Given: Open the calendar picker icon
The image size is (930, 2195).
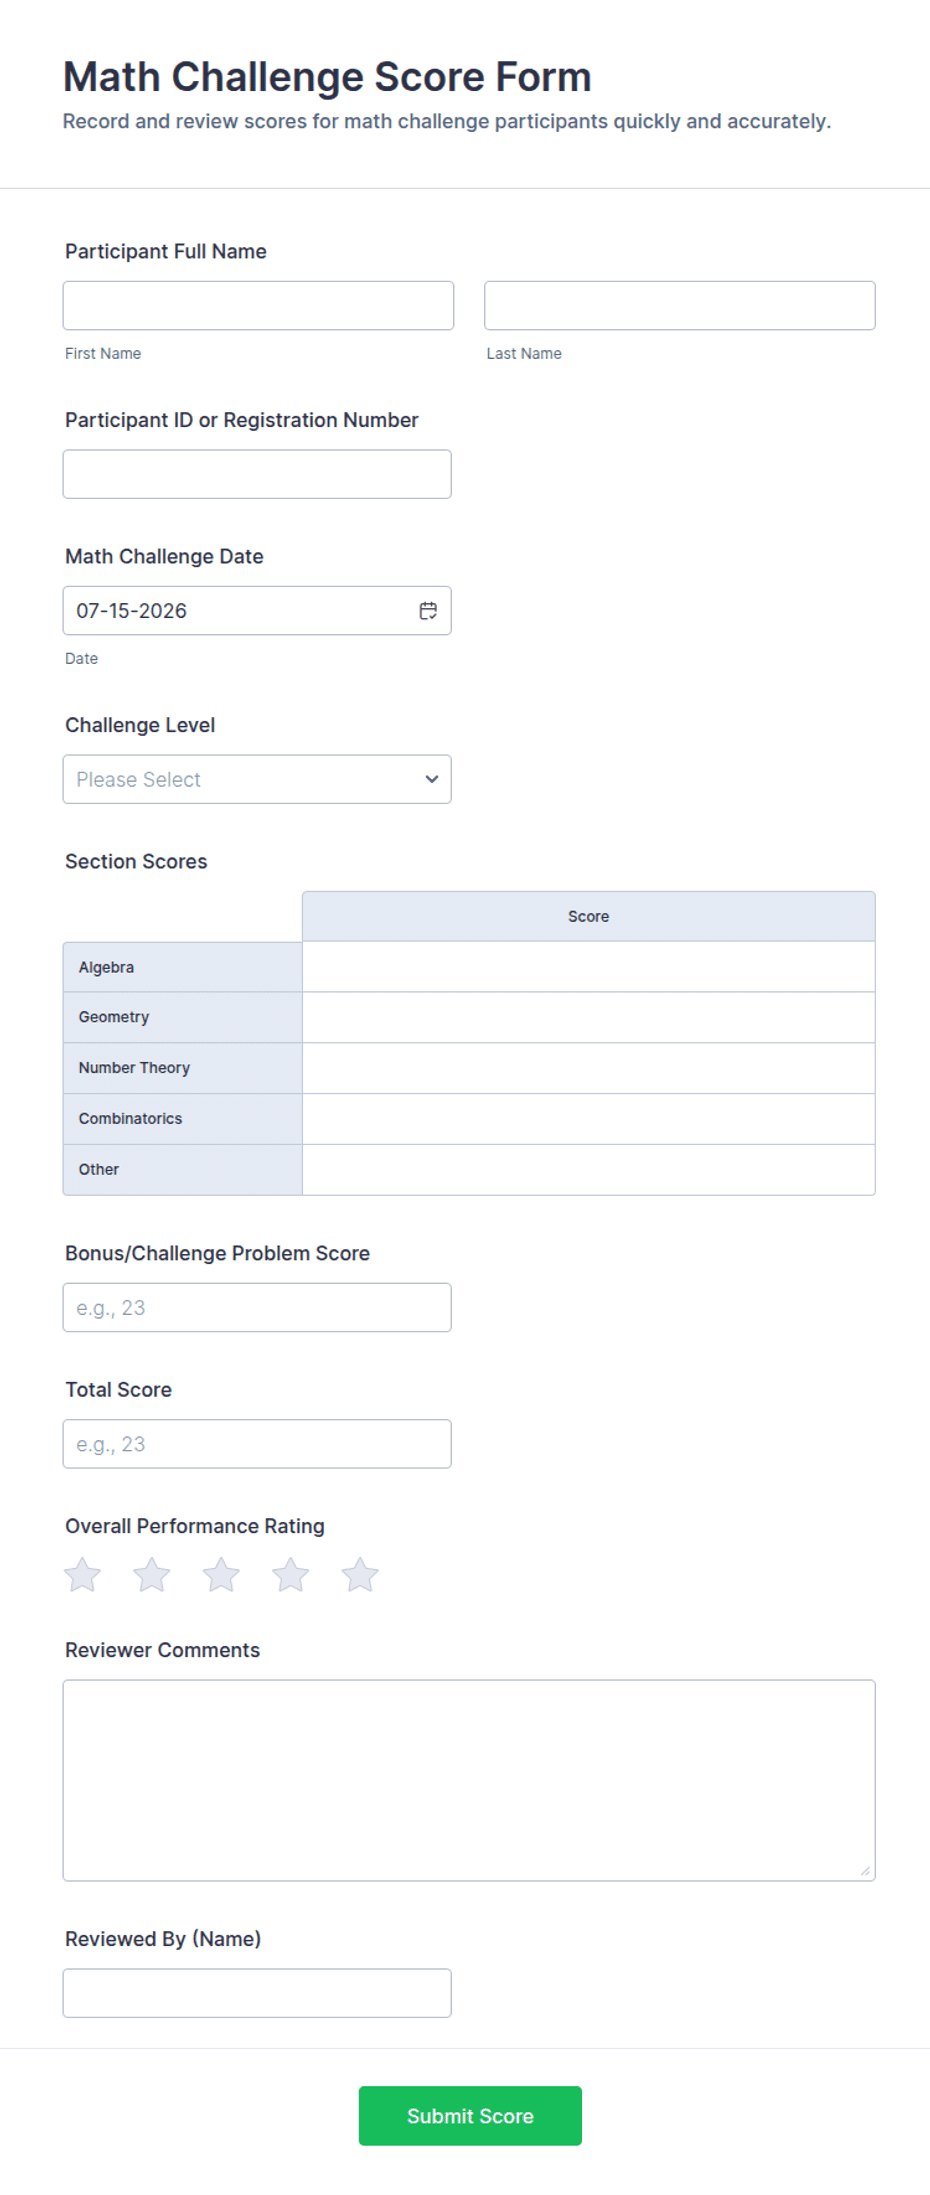Looking at the screenshot, I should pos(428,611).
